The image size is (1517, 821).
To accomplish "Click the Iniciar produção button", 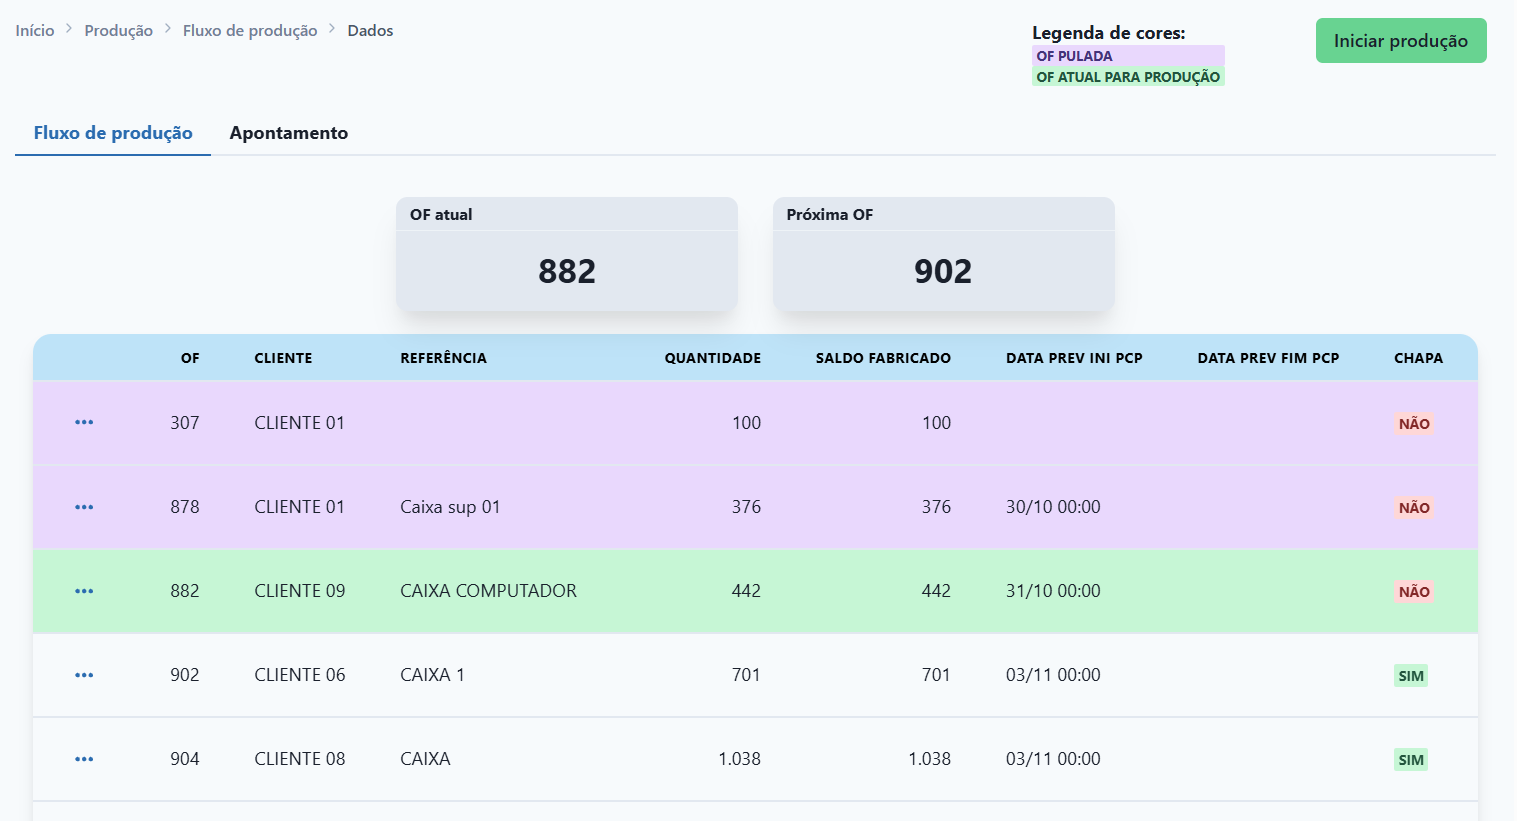I will (1400, 41).
